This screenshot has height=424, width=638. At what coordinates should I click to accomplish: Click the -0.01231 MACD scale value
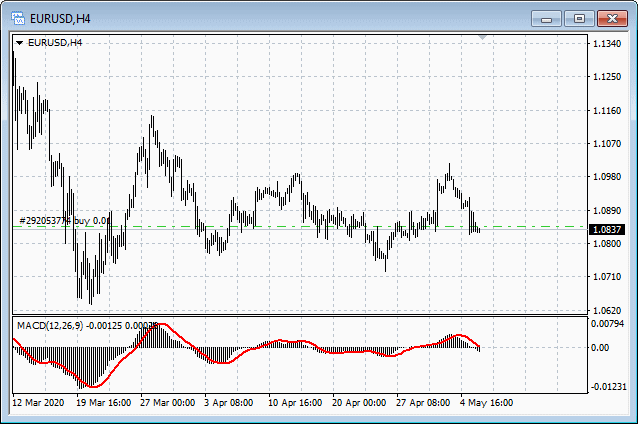click(608, 387)
